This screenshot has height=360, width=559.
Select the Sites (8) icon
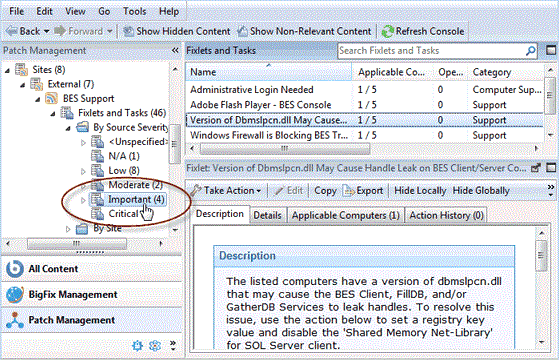tap(21, 70)
